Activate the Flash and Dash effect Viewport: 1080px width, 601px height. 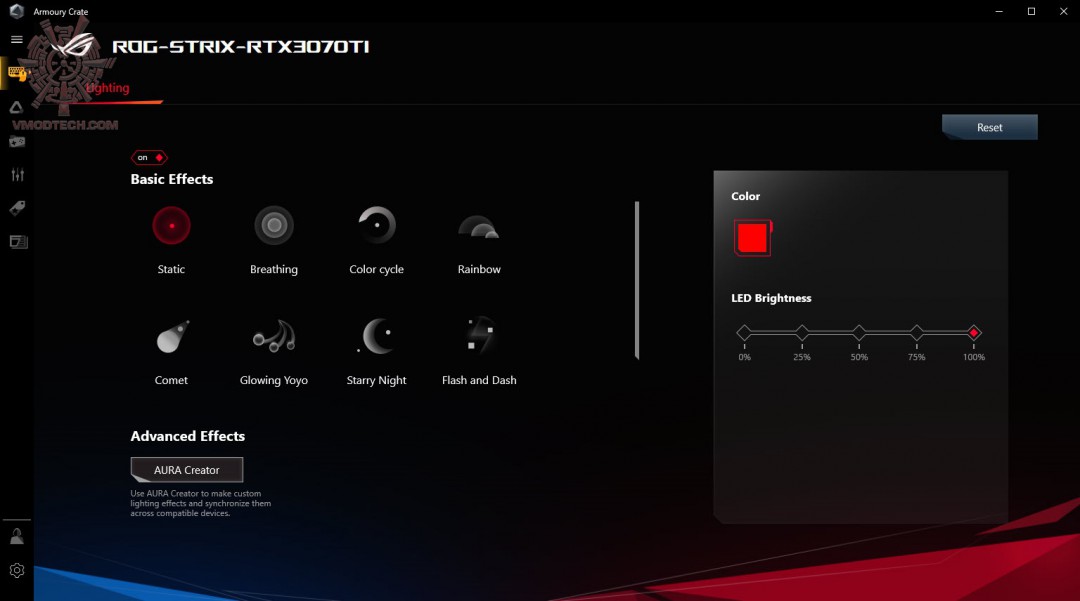pos(479,337)
